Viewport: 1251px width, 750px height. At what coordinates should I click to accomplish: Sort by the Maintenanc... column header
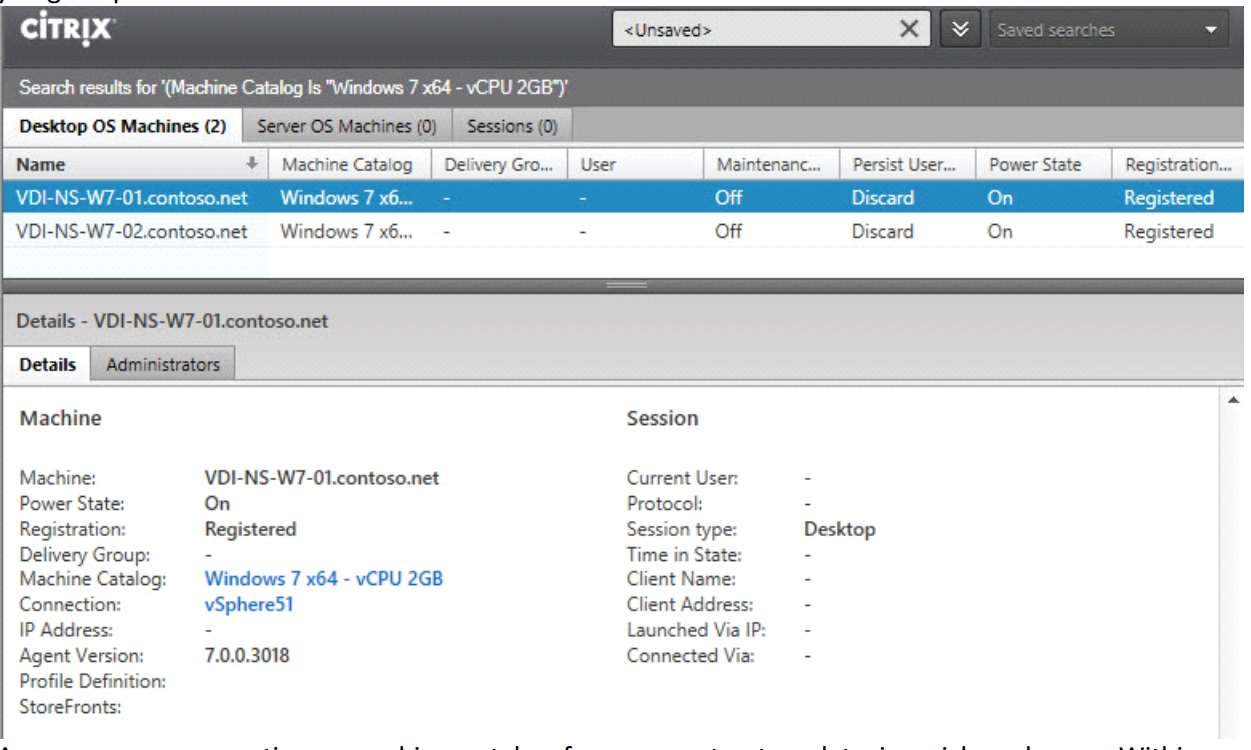coord(771,164)
